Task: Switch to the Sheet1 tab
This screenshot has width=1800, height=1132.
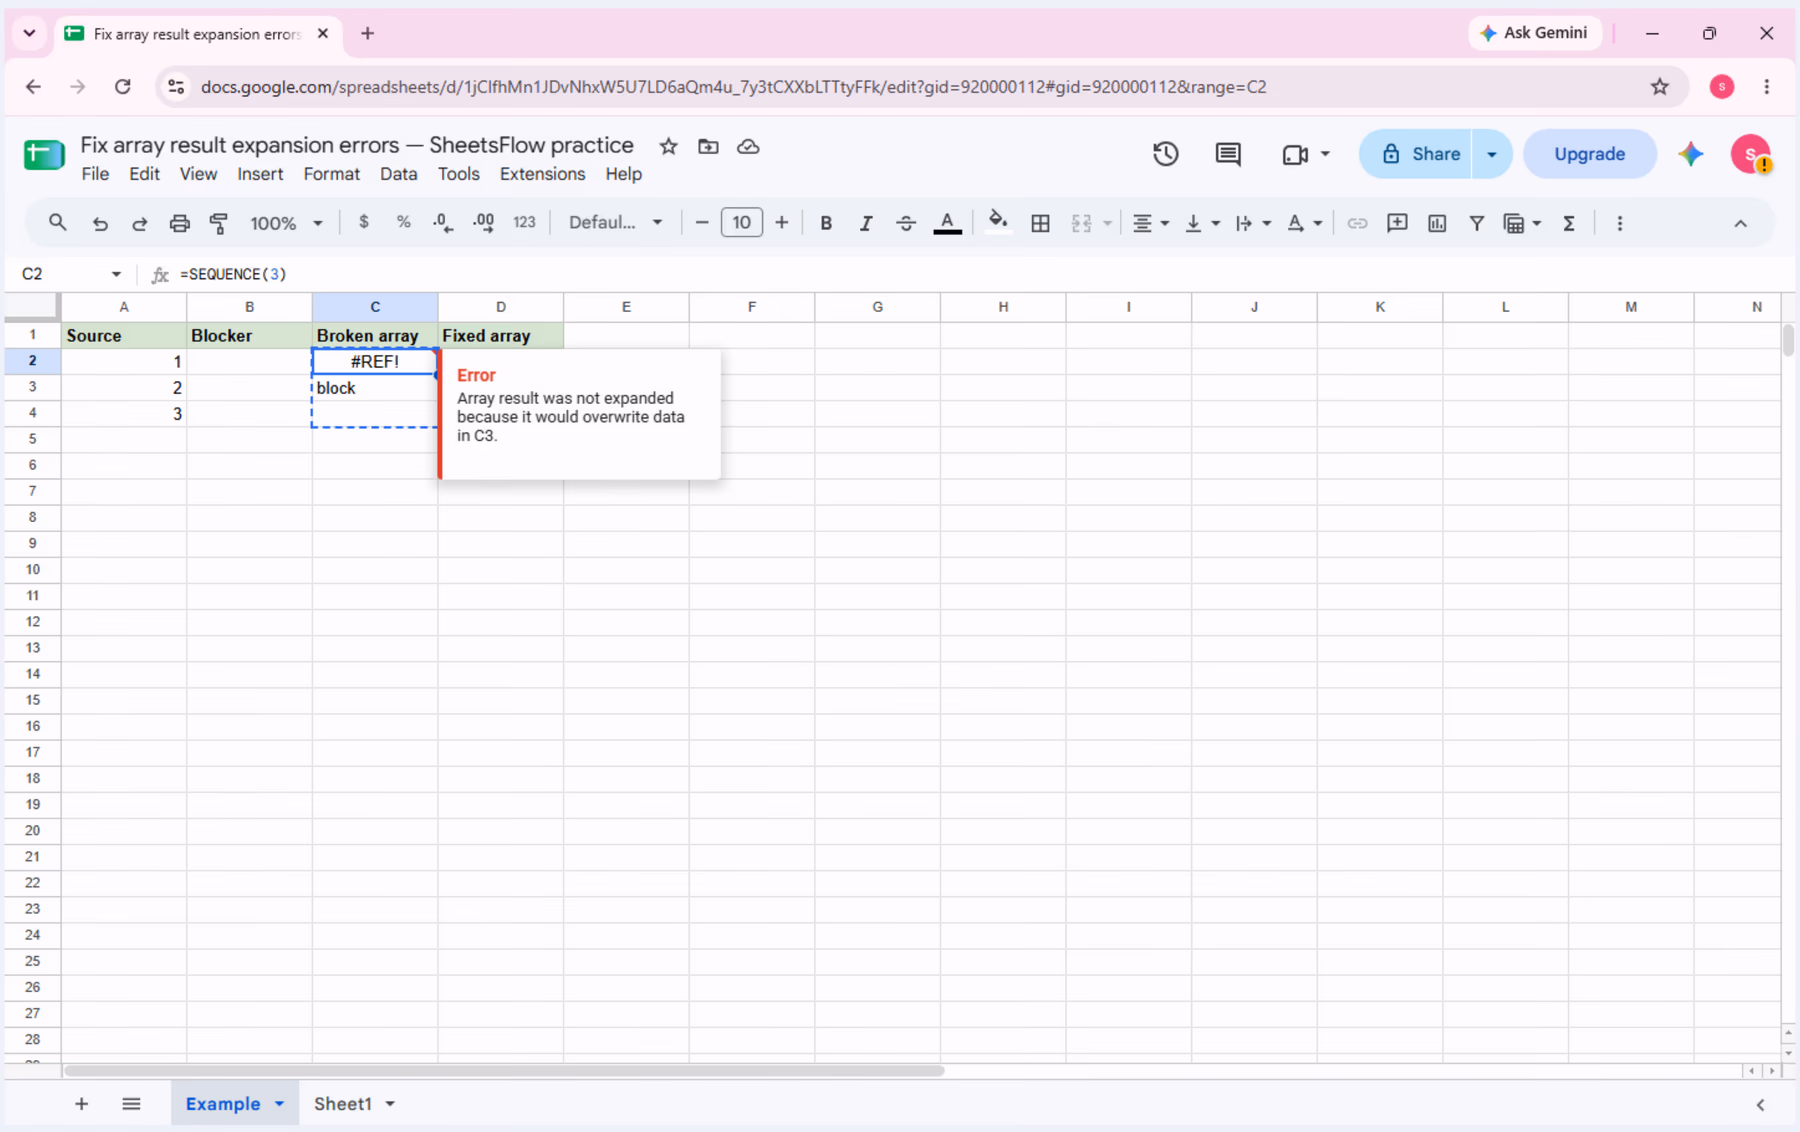Action: (x=343, y=1104)
